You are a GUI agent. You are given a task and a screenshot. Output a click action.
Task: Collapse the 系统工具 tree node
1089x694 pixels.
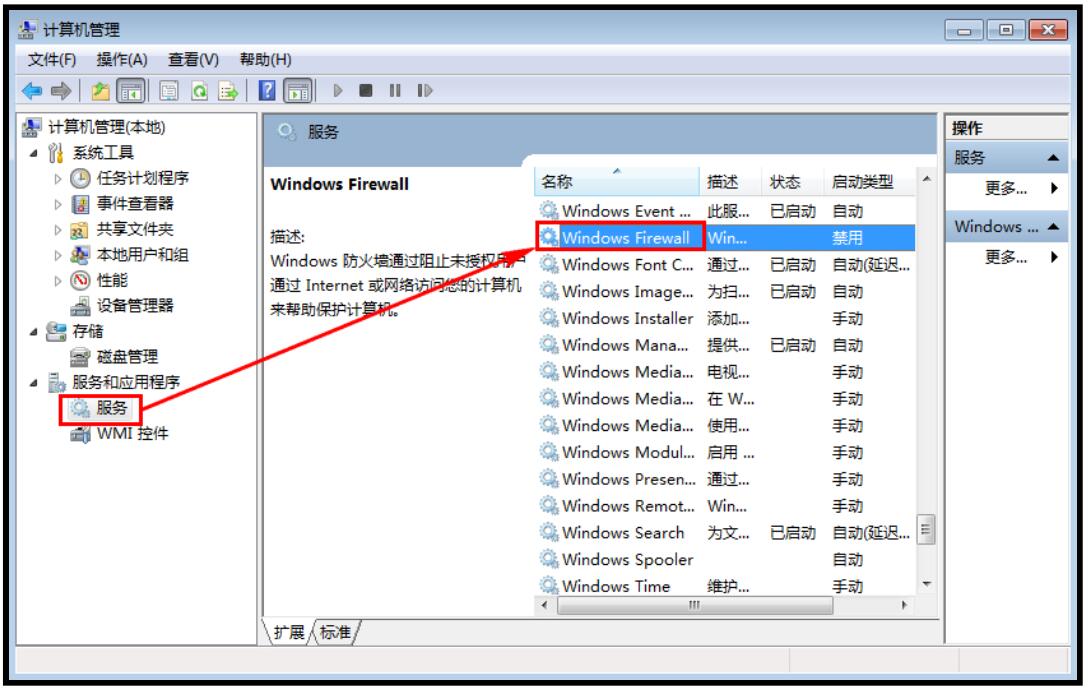33,153
